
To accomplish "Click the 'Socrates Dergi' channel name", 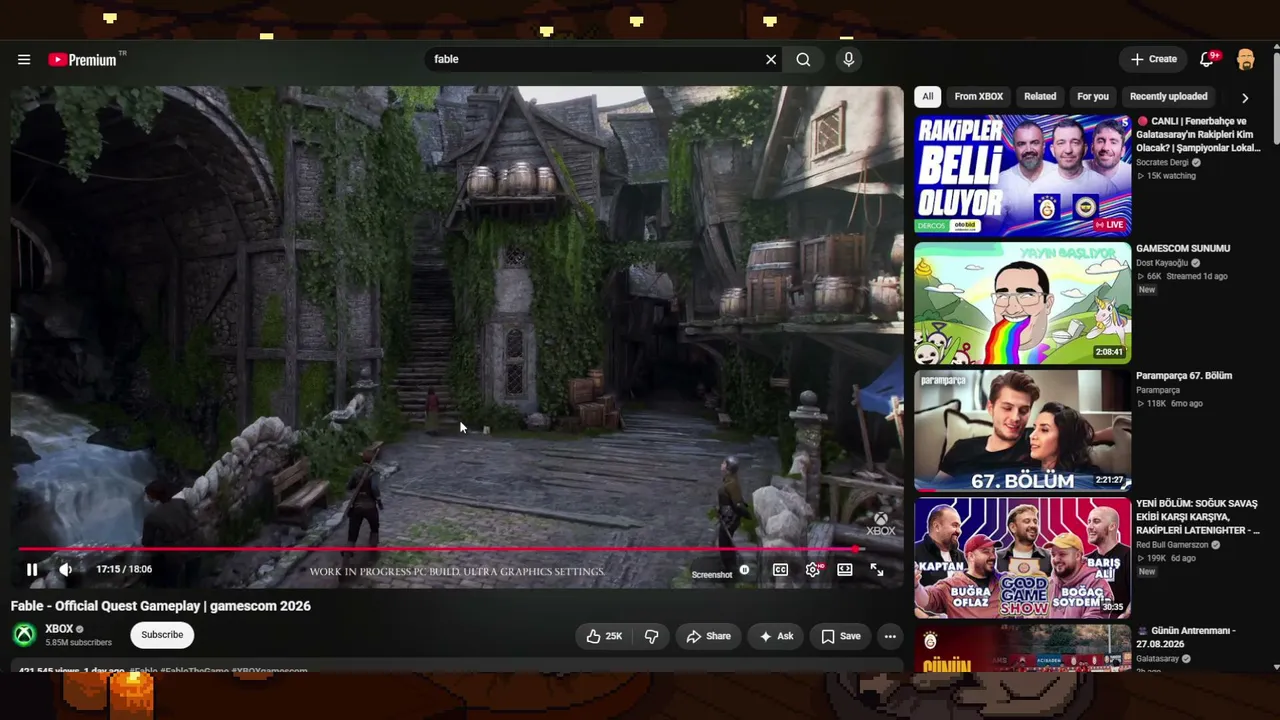I will point(1162,162).
